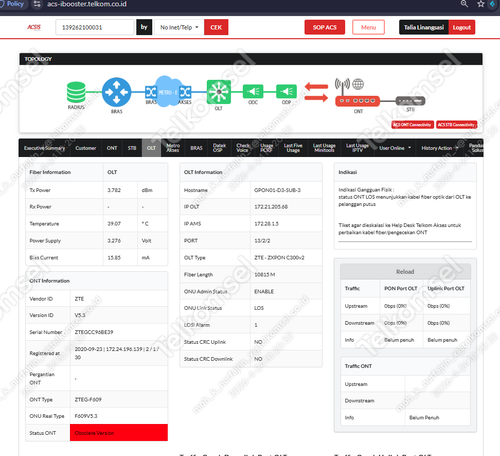Expand the History Action dropdown tab

pyautogui.click(x=440, y=148)
